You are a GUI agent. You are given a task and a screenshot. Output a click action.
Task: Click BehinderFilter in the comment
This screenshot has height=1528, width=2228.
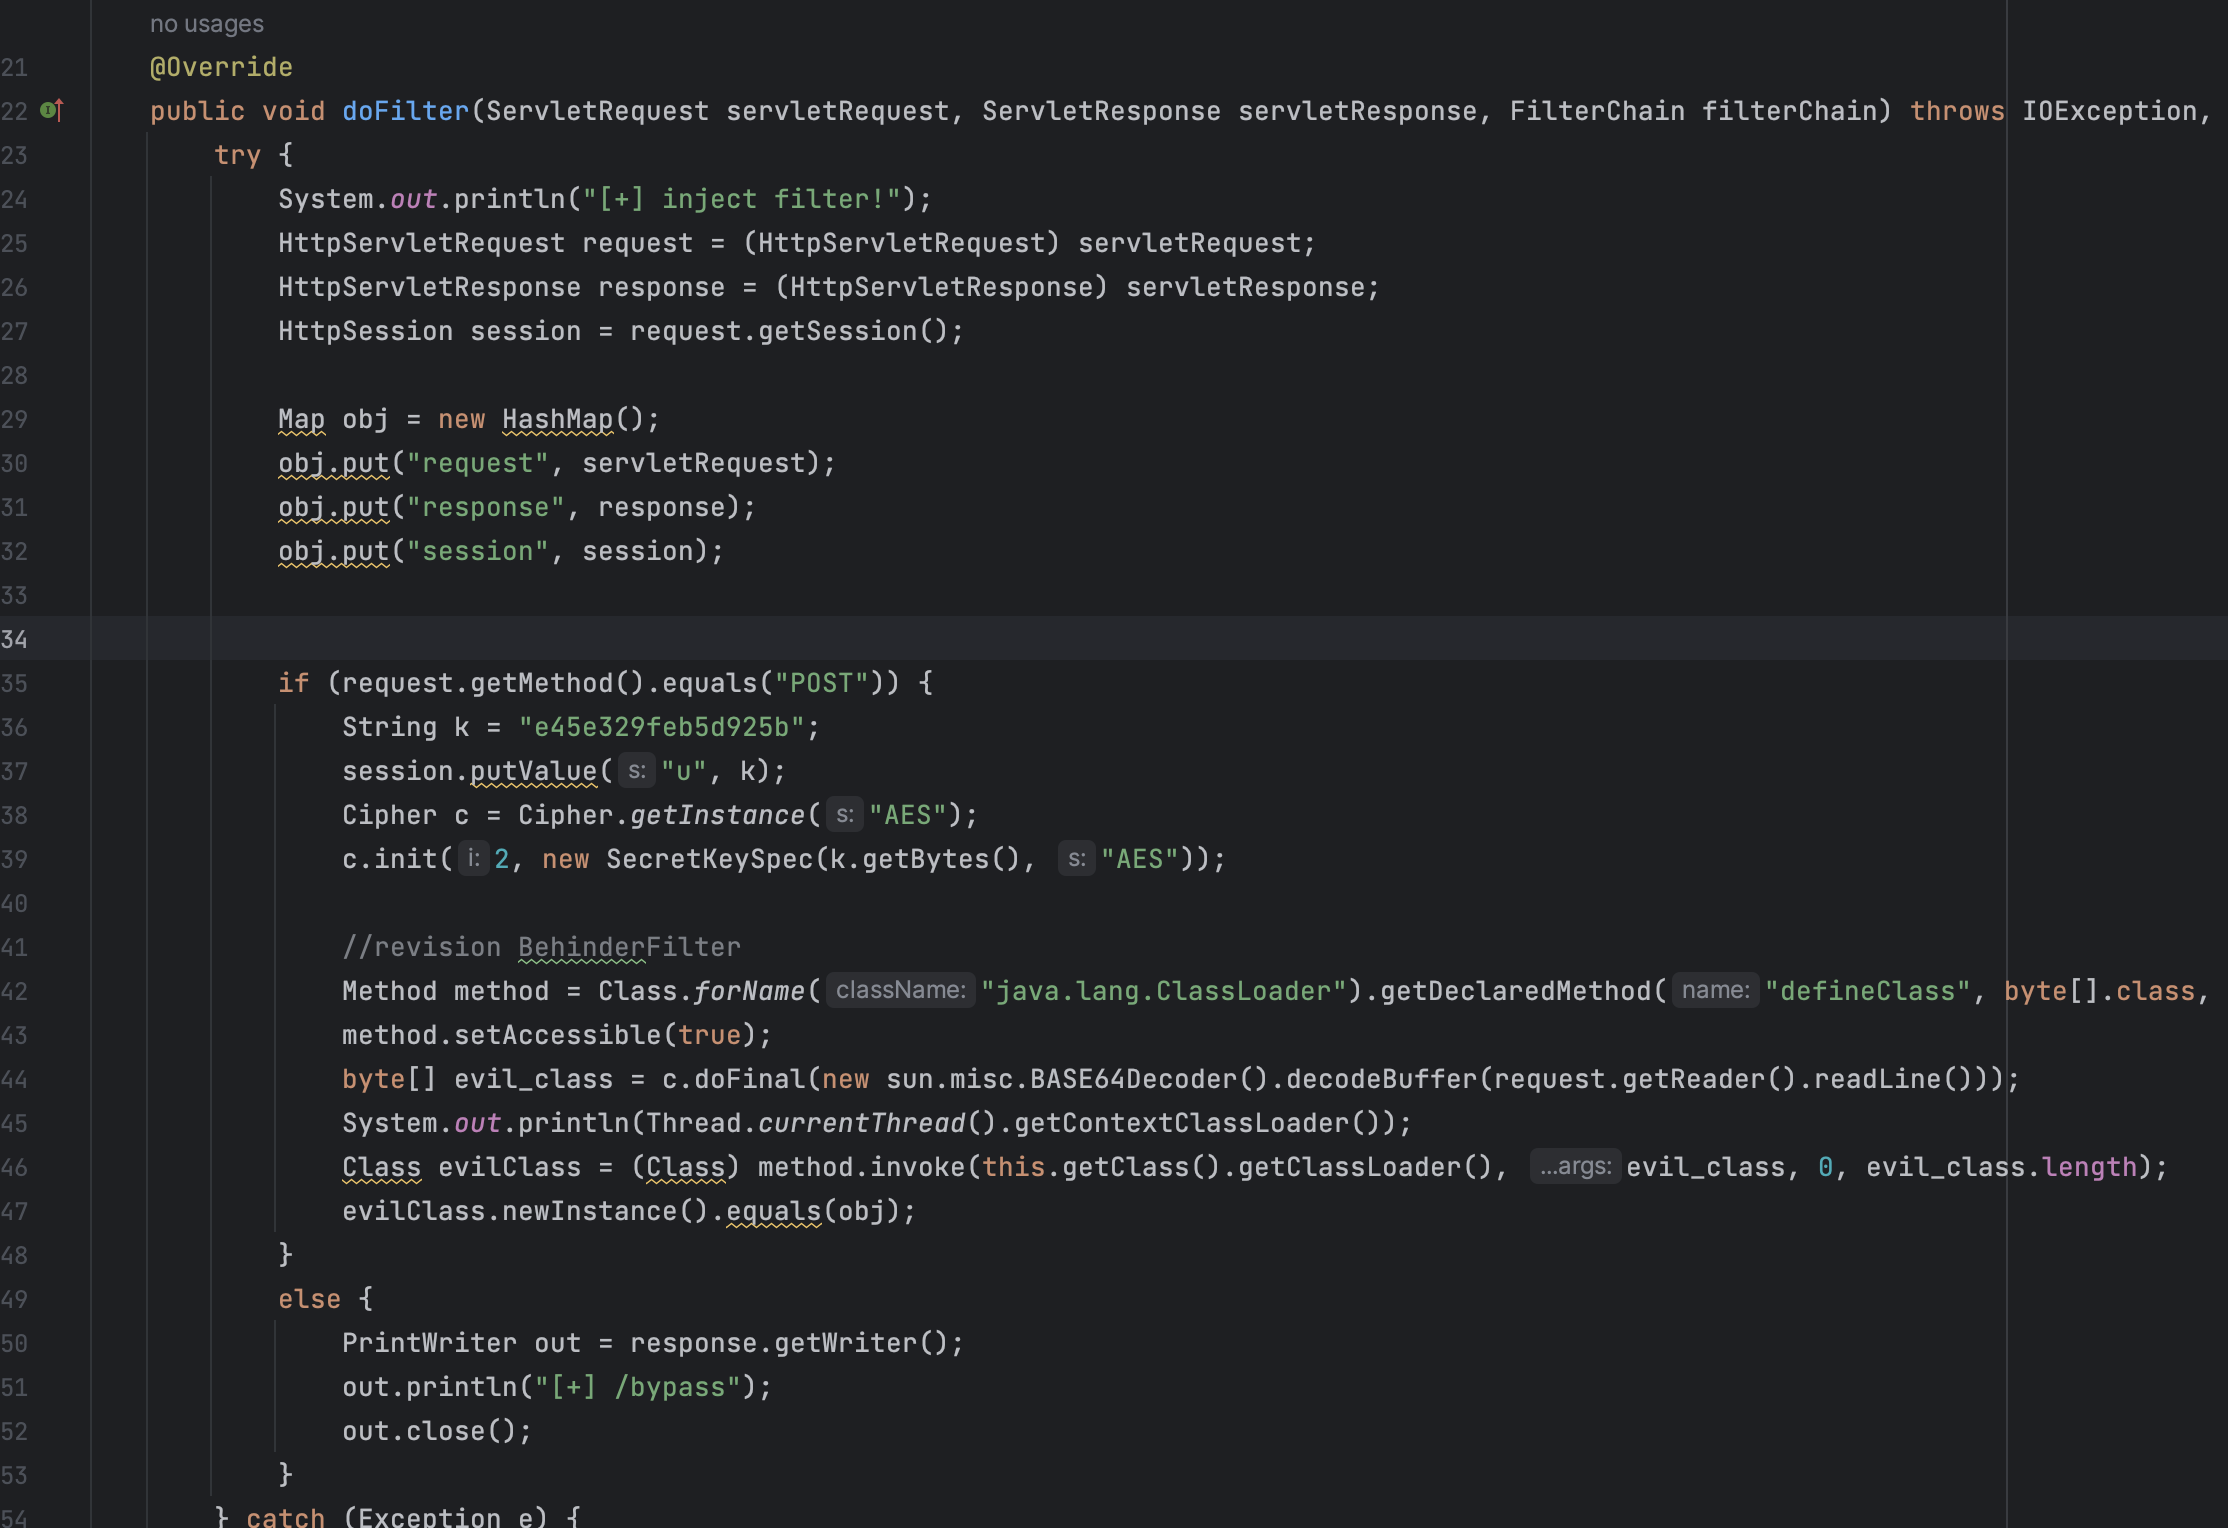click(629, 947)
